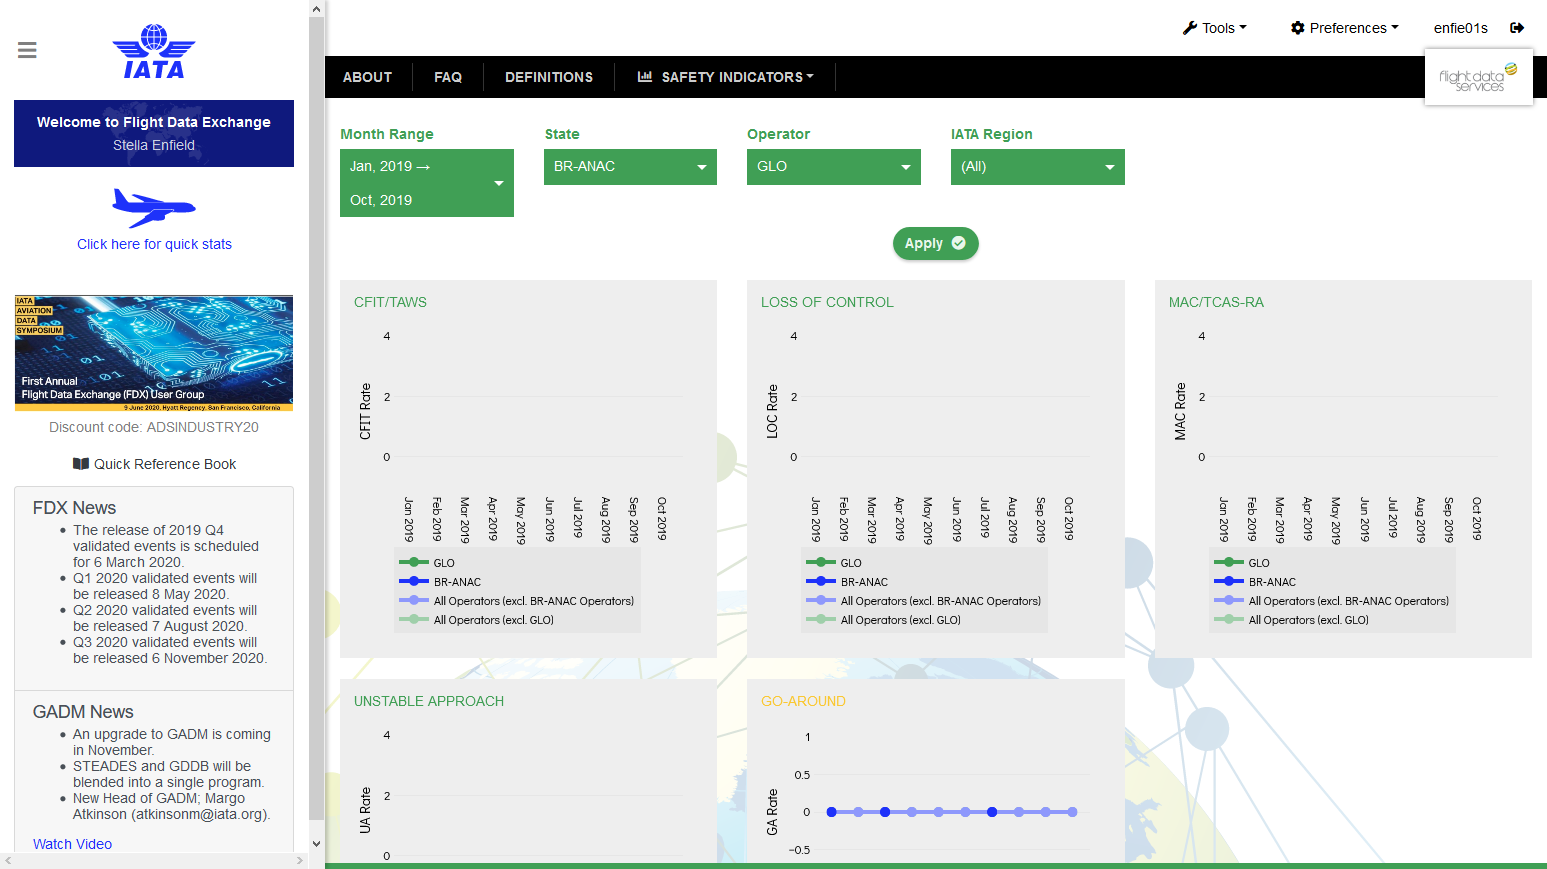
Task: Click the first data point on Go-Around chart
Action: point(831,812)
